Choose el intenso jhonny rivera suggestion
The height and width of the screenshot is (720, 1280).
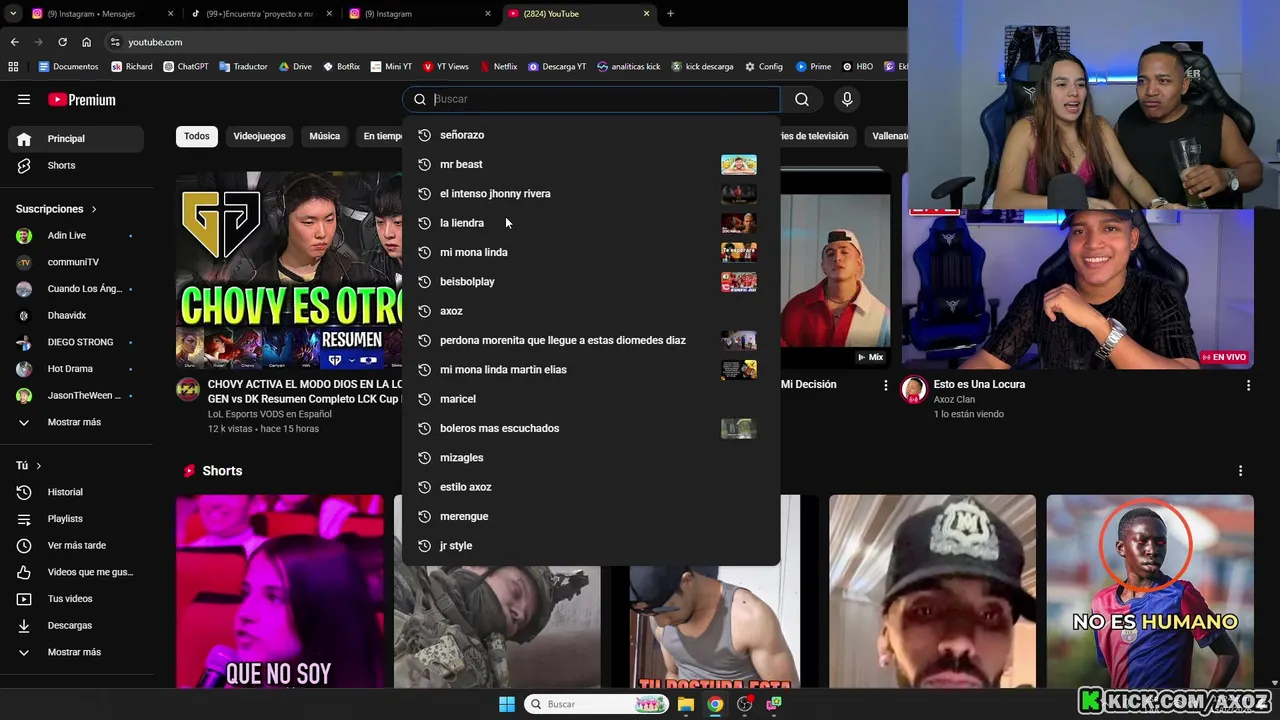pos(590,194)
